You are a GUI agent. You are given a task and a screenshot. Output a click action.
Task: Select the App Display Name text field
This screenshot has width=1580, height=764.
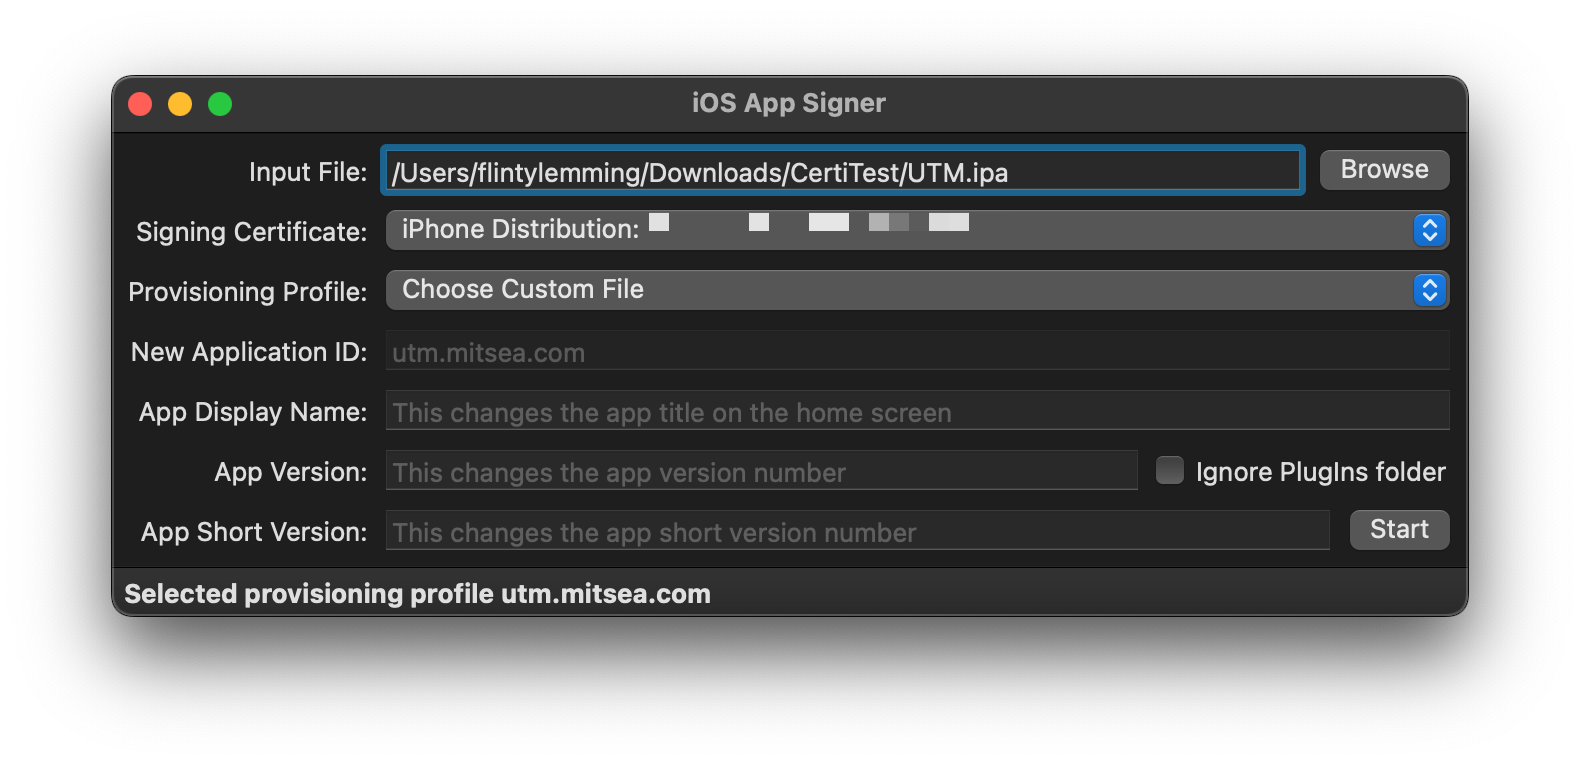(x=916, y=412)
